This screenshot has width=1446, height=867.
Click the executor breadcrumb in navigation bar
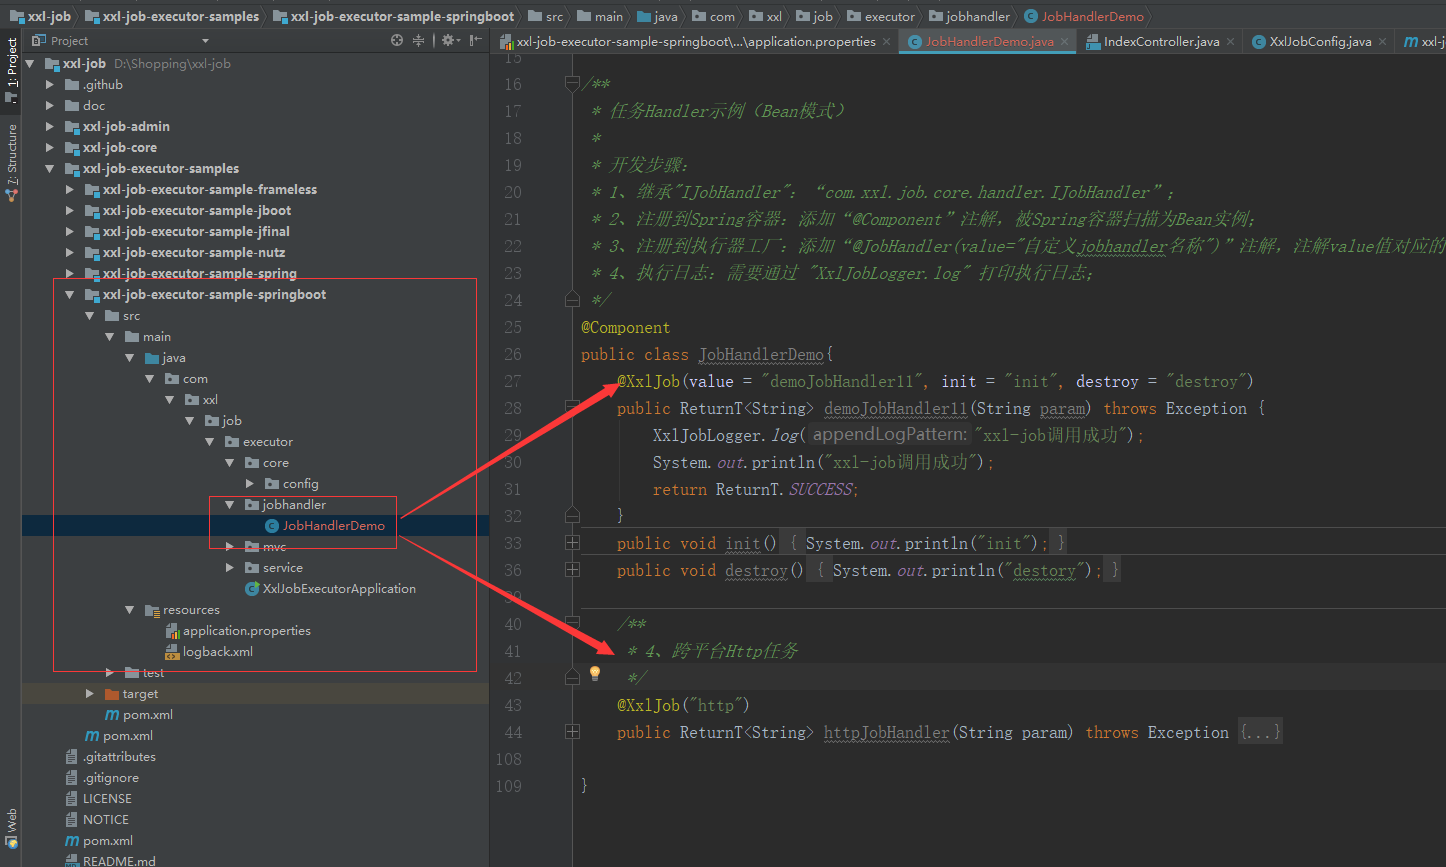pyautogui.click(x=881, y=16)
